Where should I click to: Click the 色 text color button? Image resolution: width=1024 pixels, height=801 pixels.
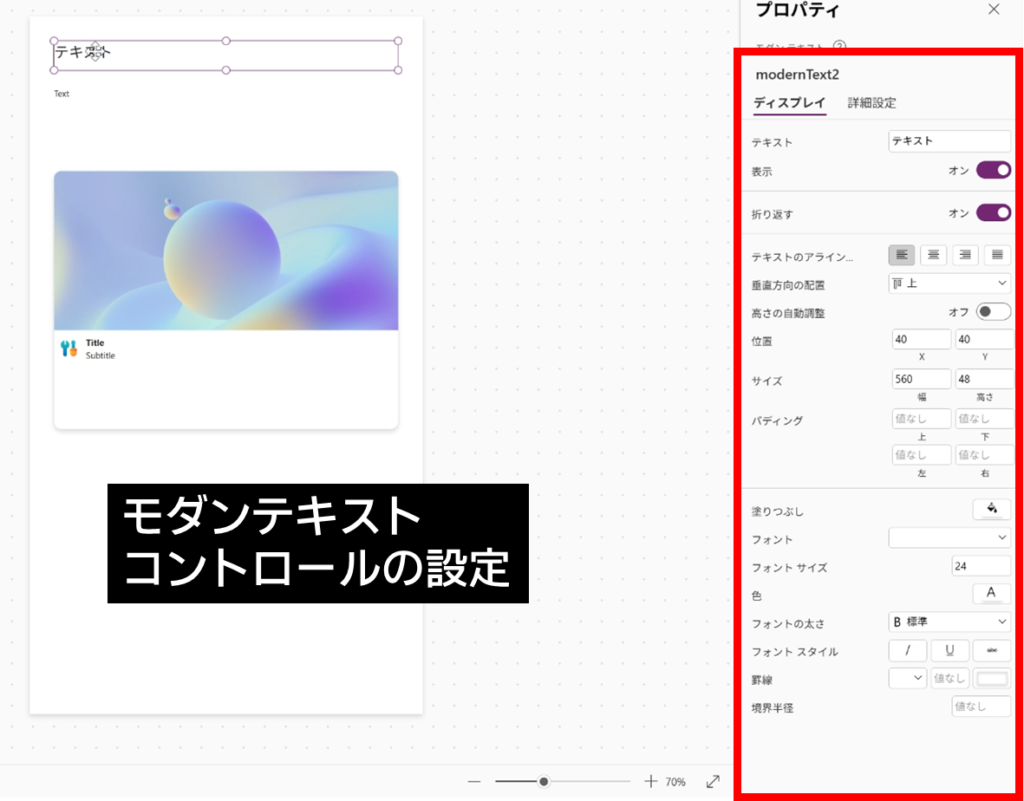click(x=991, y=594)
